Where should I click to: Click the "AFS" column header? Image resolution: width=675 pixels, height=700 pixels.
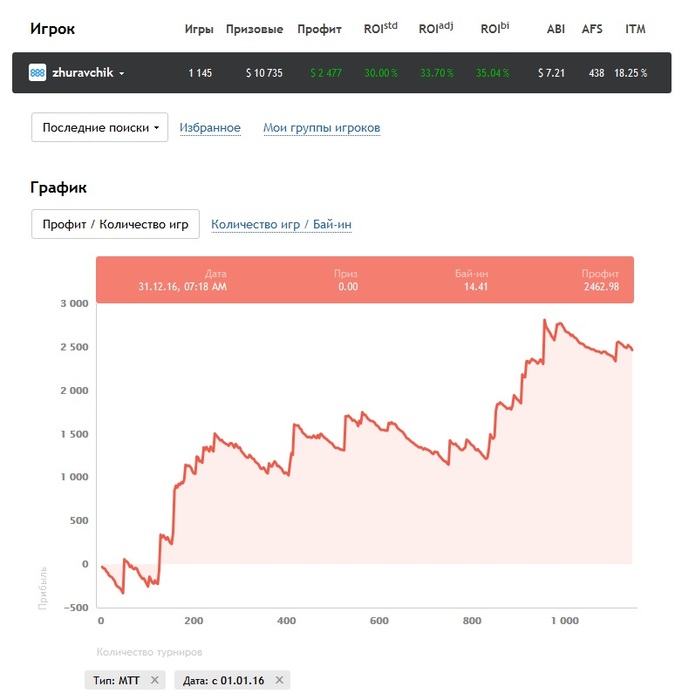click(592, 29)
